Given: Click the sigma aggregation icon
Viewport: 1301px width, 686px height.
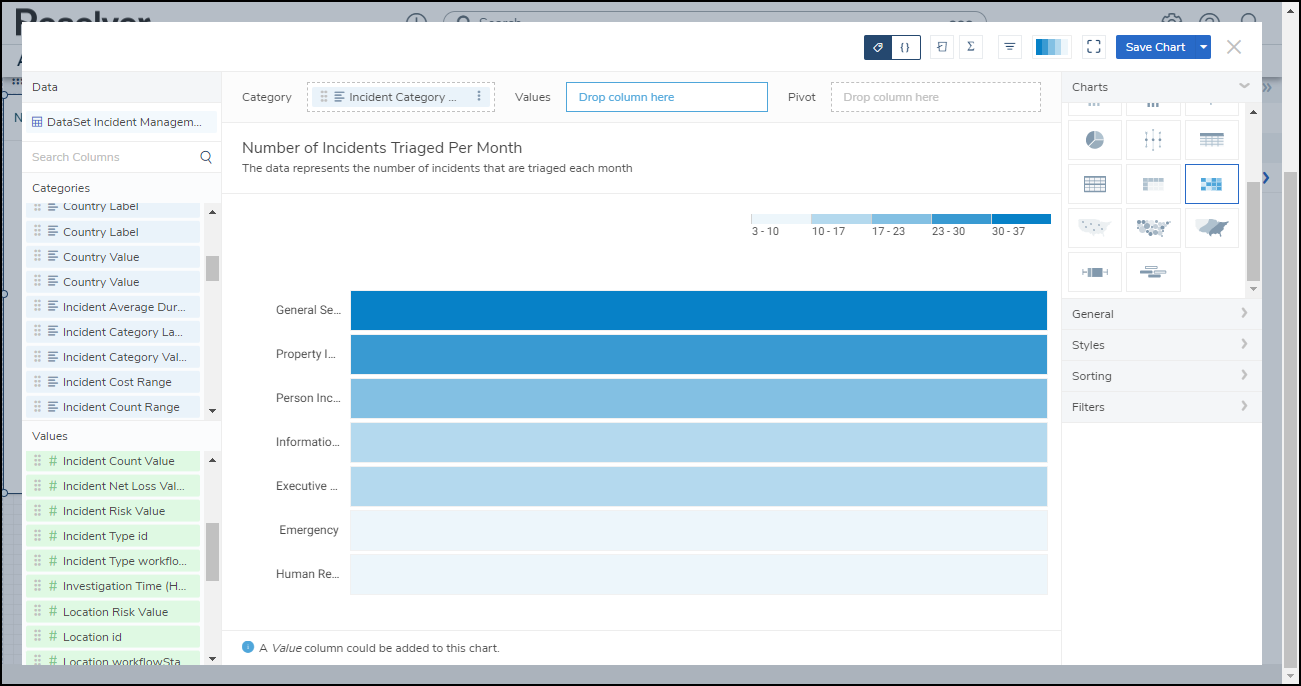Looking at the screenshot, I should 970,47.
